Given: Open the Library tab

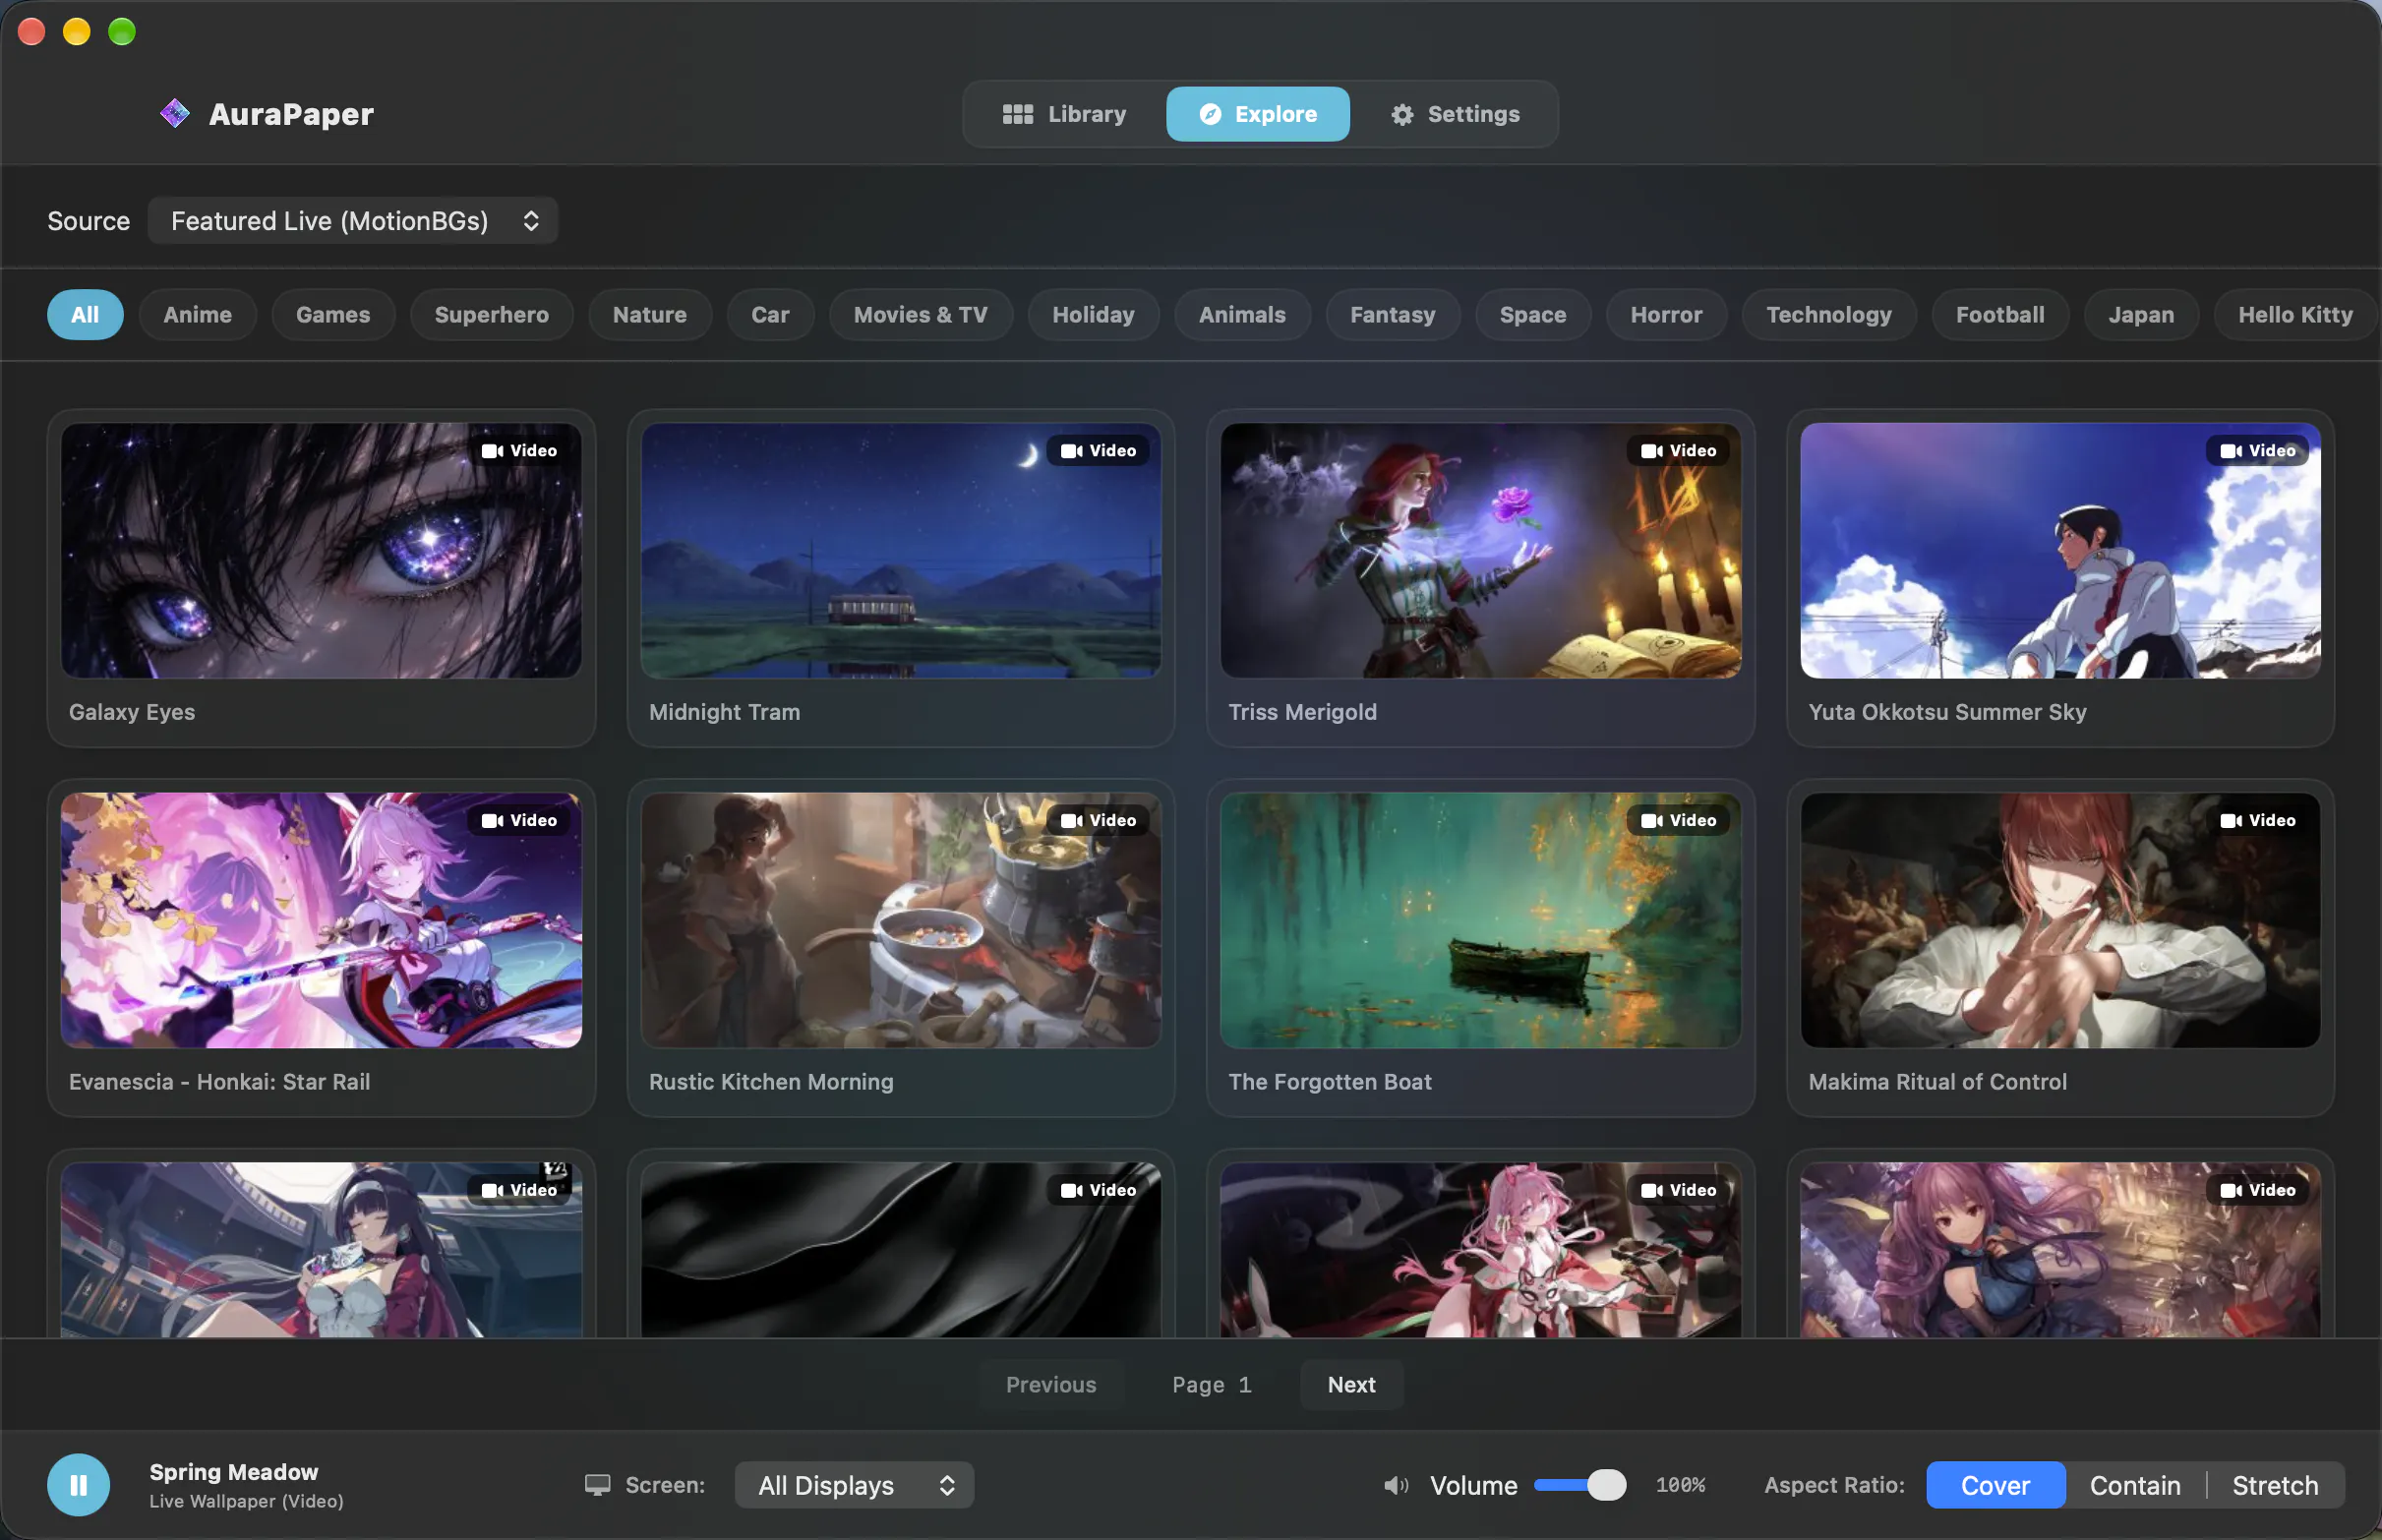Looking at the screenshot, I should (x=1064, y=114).
